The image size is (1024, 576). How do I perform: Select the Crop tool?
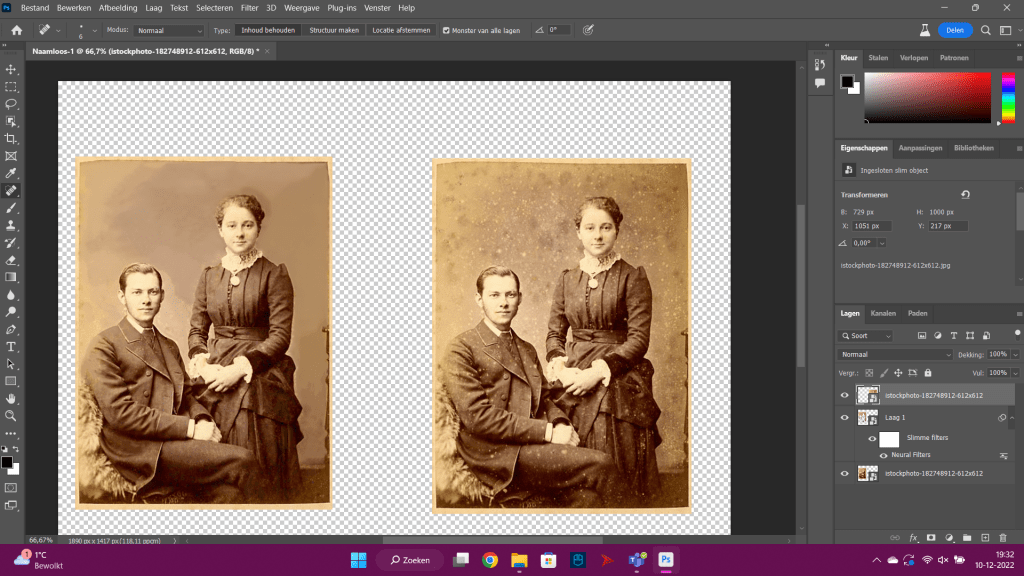[11, 138]
